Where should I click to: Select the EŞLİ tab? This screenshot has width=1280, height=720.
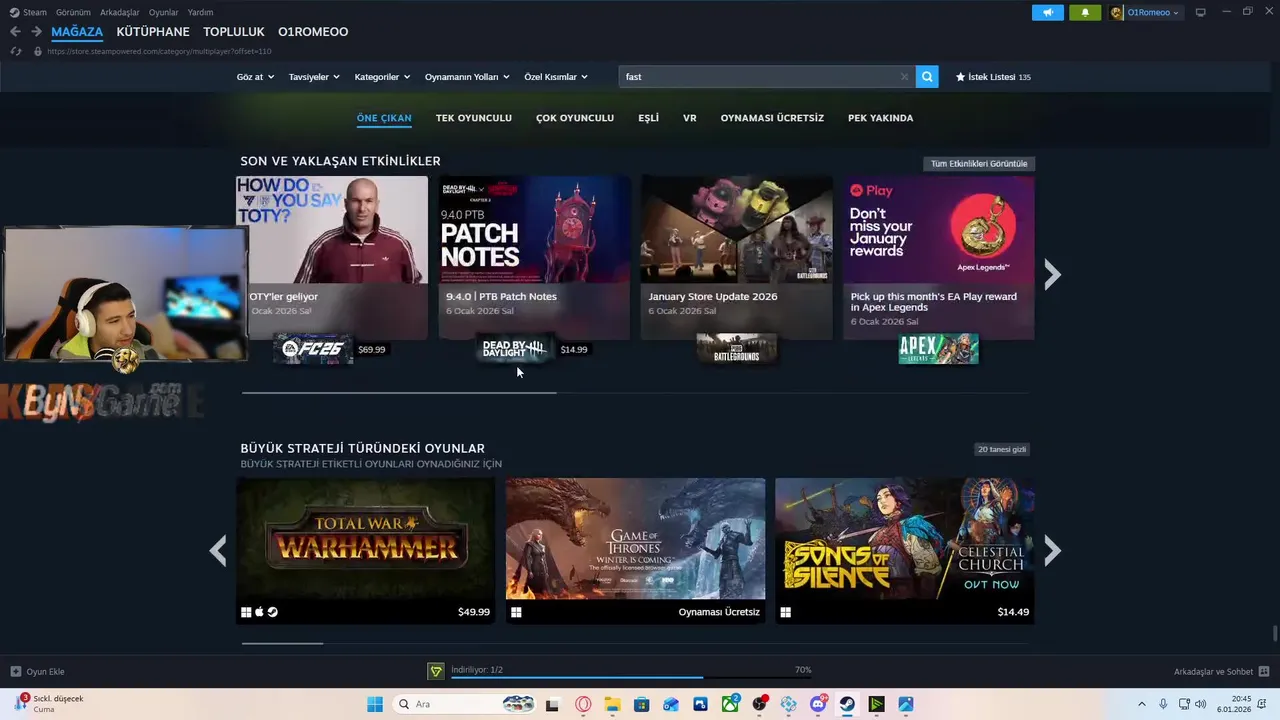[x=648, y=118]
